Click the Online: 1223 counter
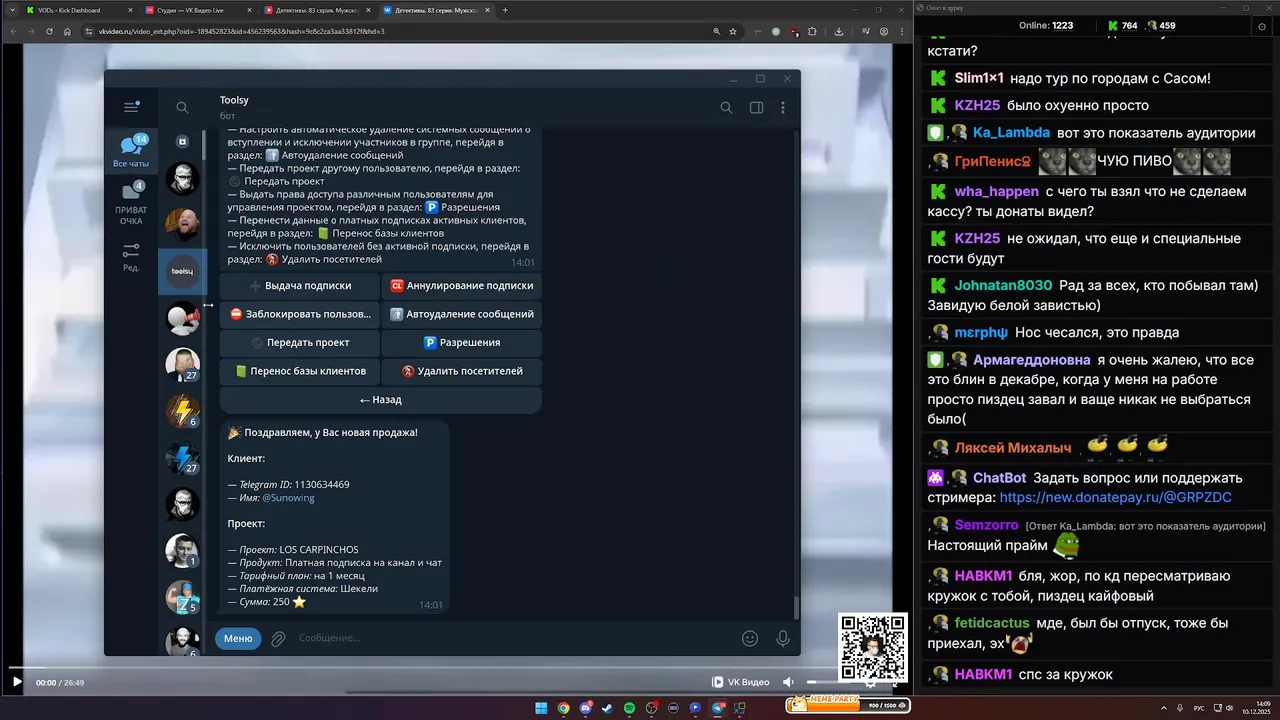This screenshot has height=720, width=1280. click(1046, 25)
